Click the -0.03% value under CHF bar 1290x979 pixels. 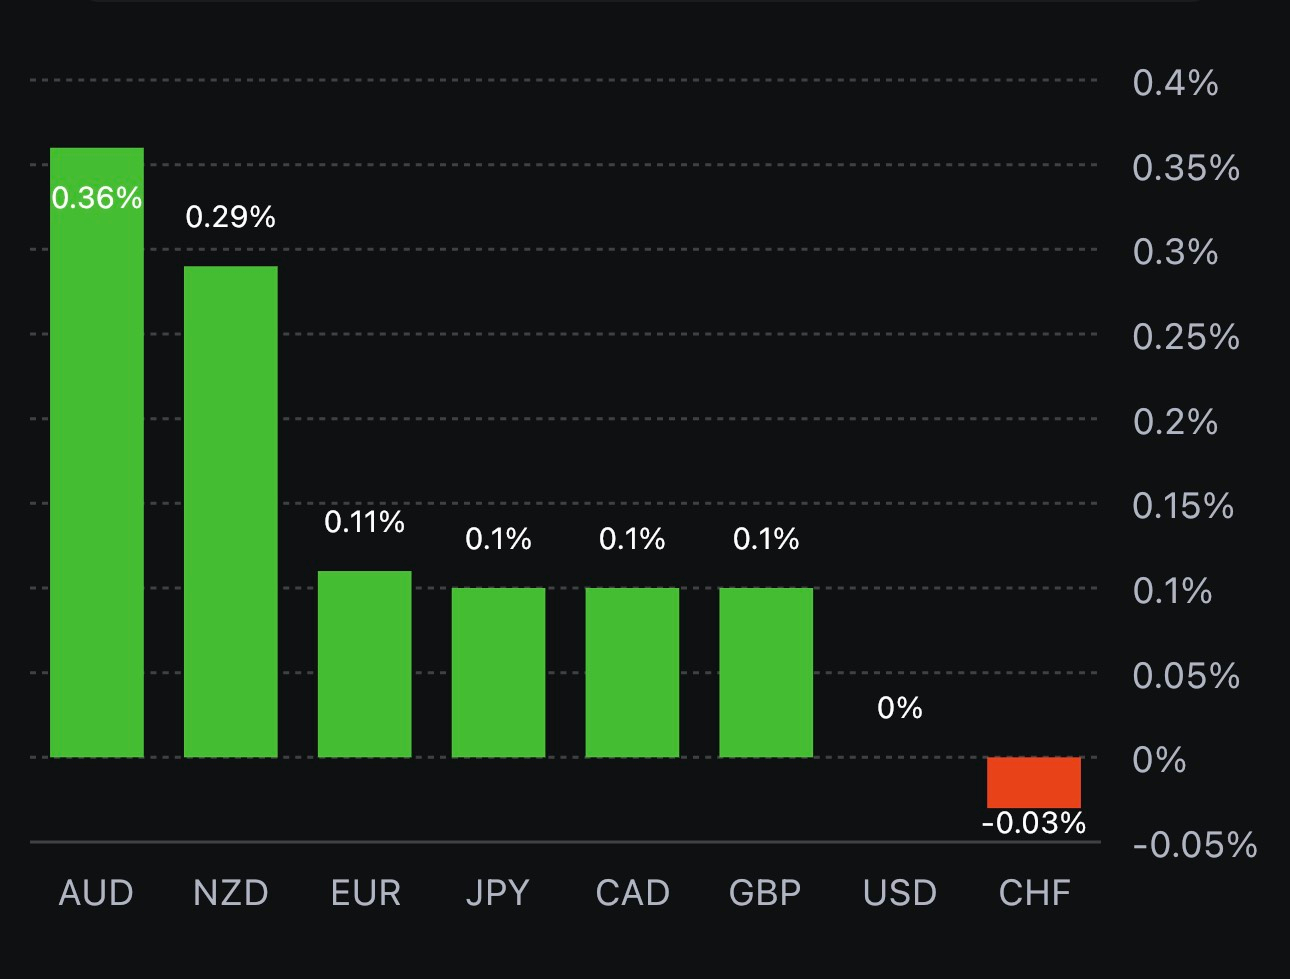point(1034,823)
